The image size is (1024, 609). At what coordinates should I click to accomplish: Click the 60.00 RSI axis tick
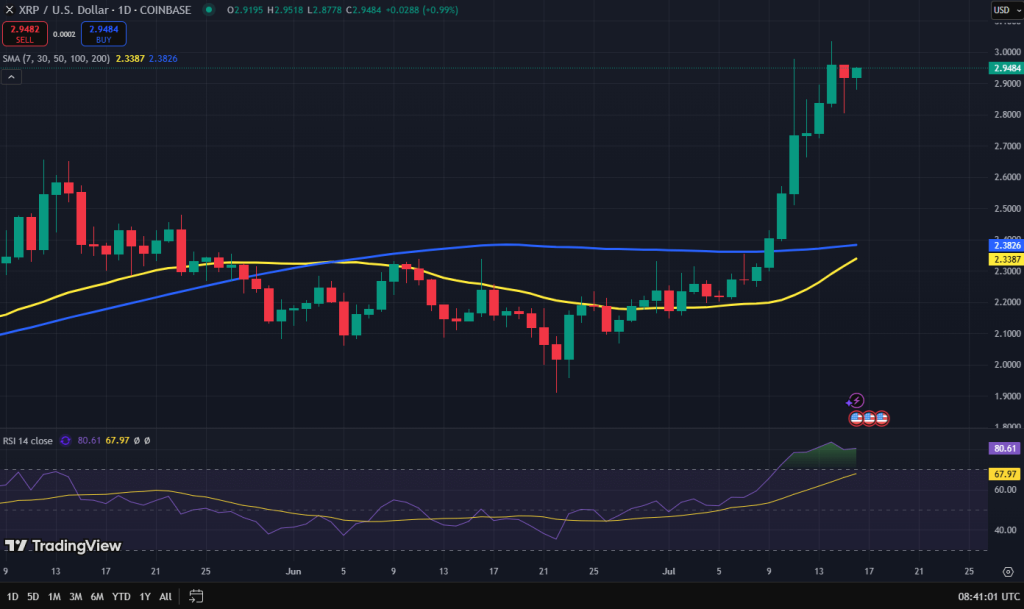(1005, 490)
